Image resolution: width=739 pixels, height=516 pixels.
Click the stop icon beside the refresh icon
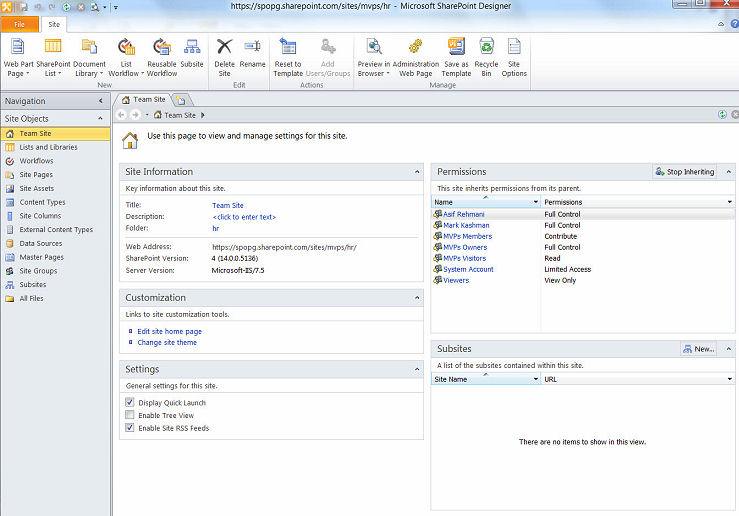(735, 115)
